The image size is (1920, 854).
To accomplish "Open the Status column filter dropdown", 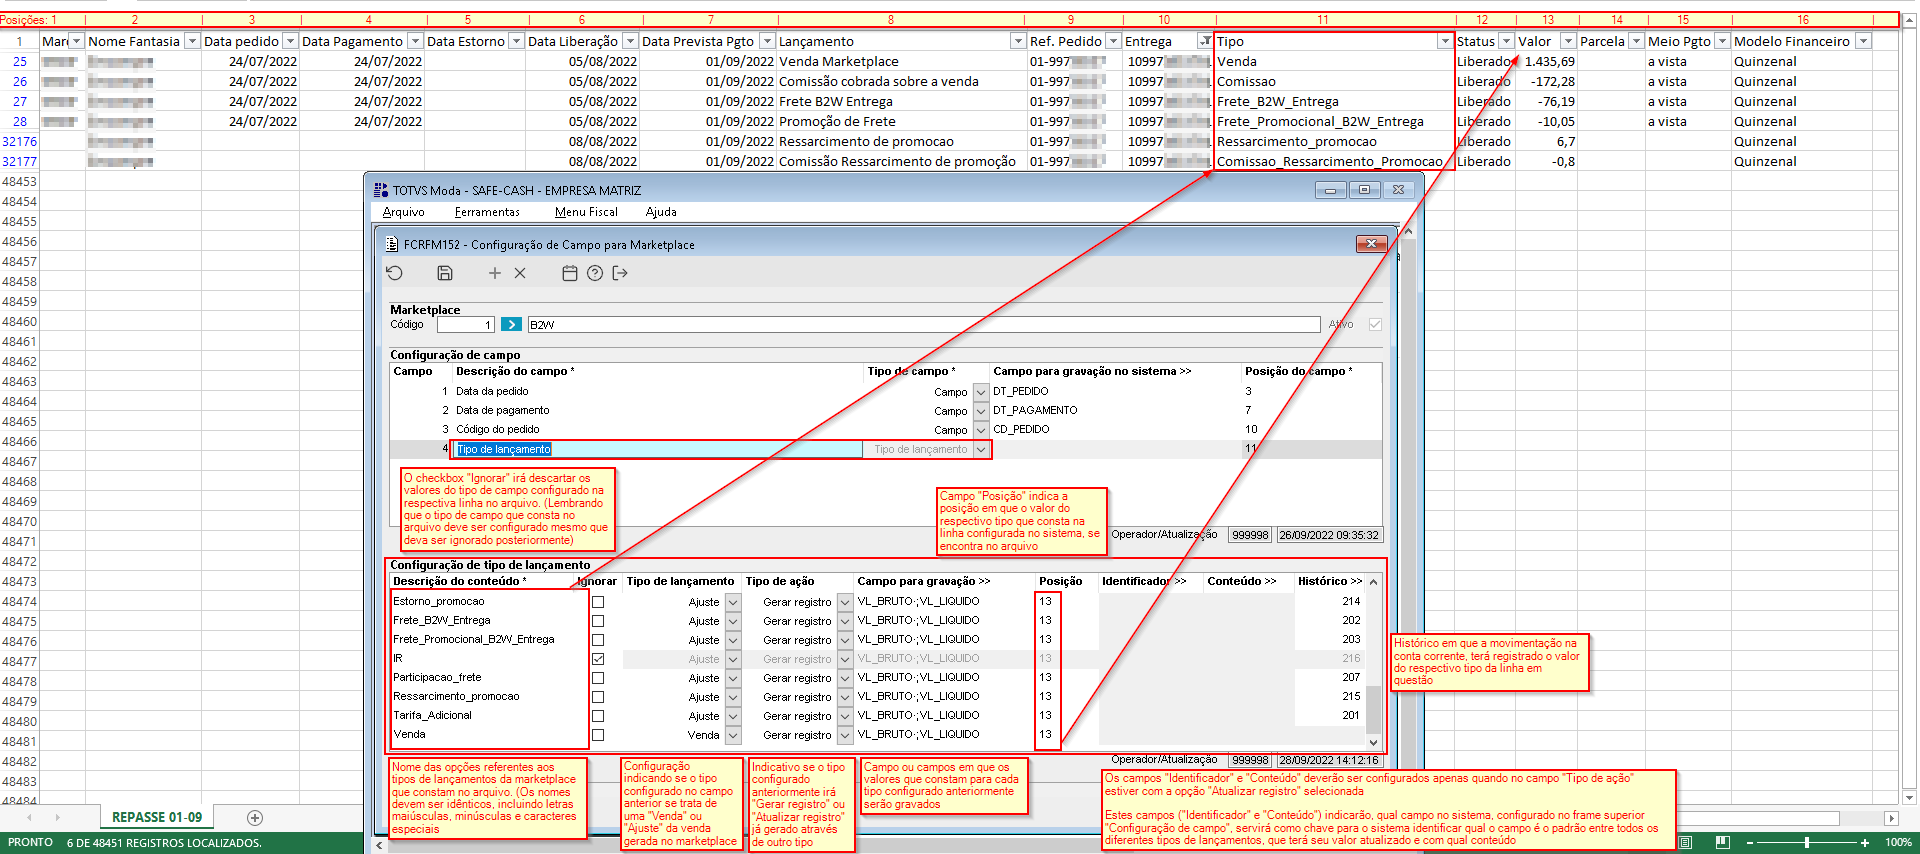I will 1506,41.
